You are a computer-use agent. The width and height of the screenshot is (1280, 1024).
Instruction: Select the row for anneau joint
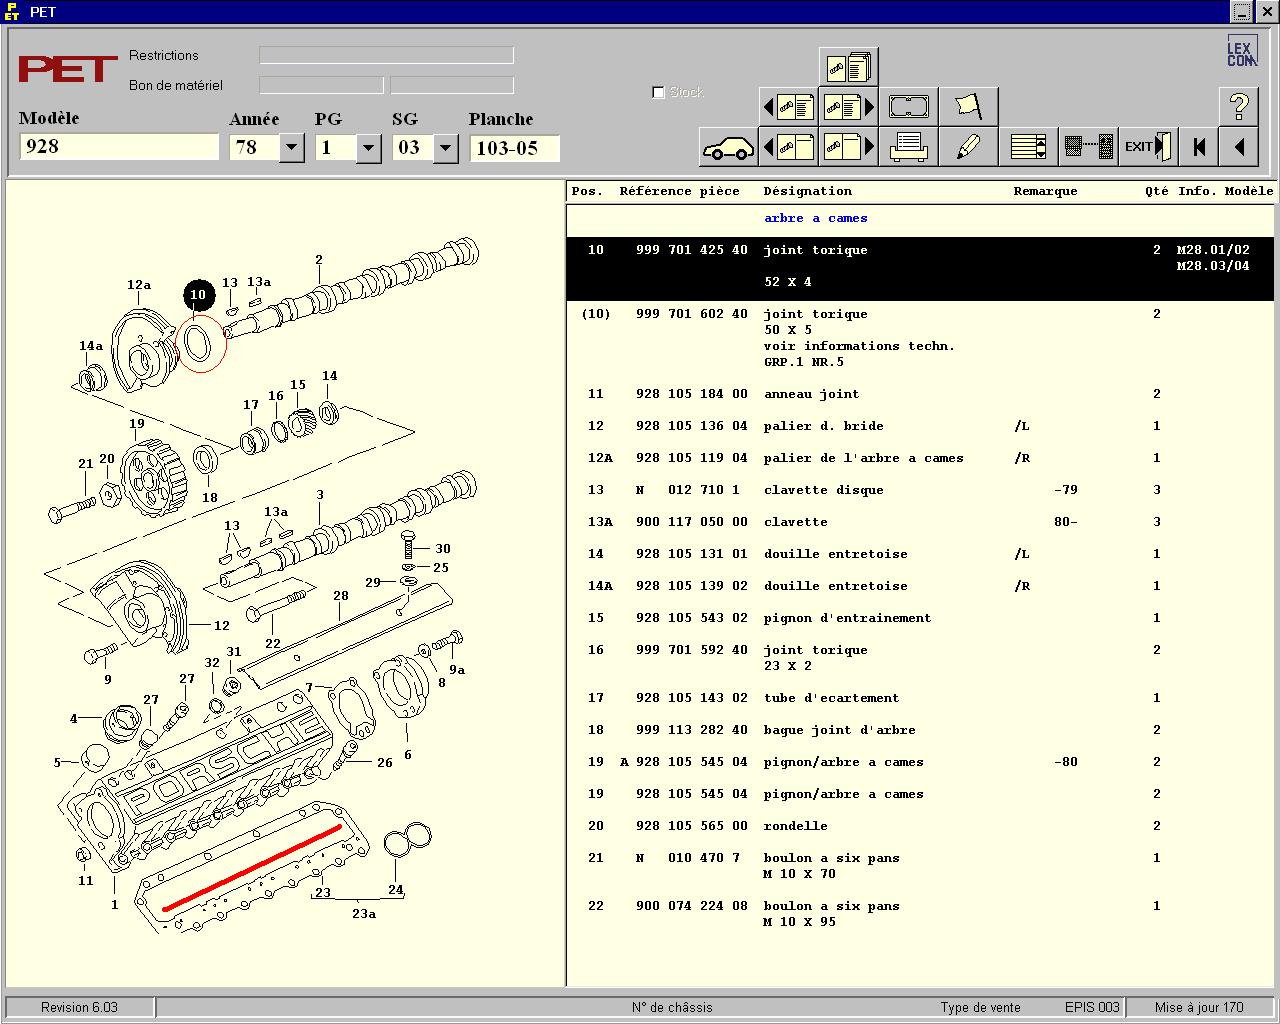[921, 394]
